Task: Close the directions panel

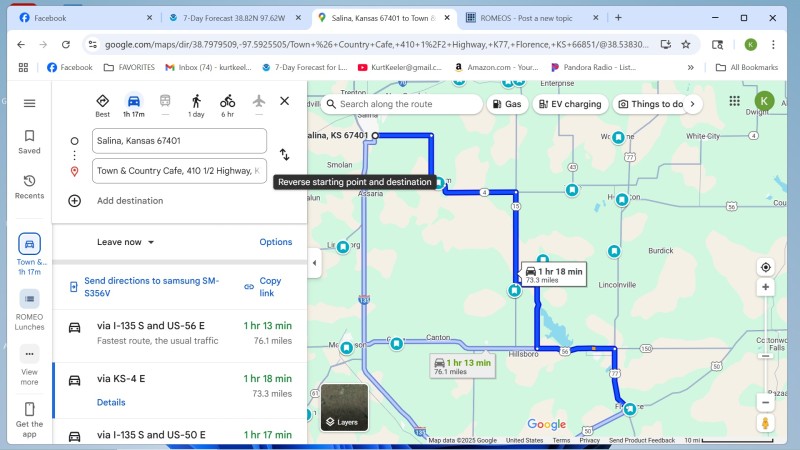Action: (285, 101)
